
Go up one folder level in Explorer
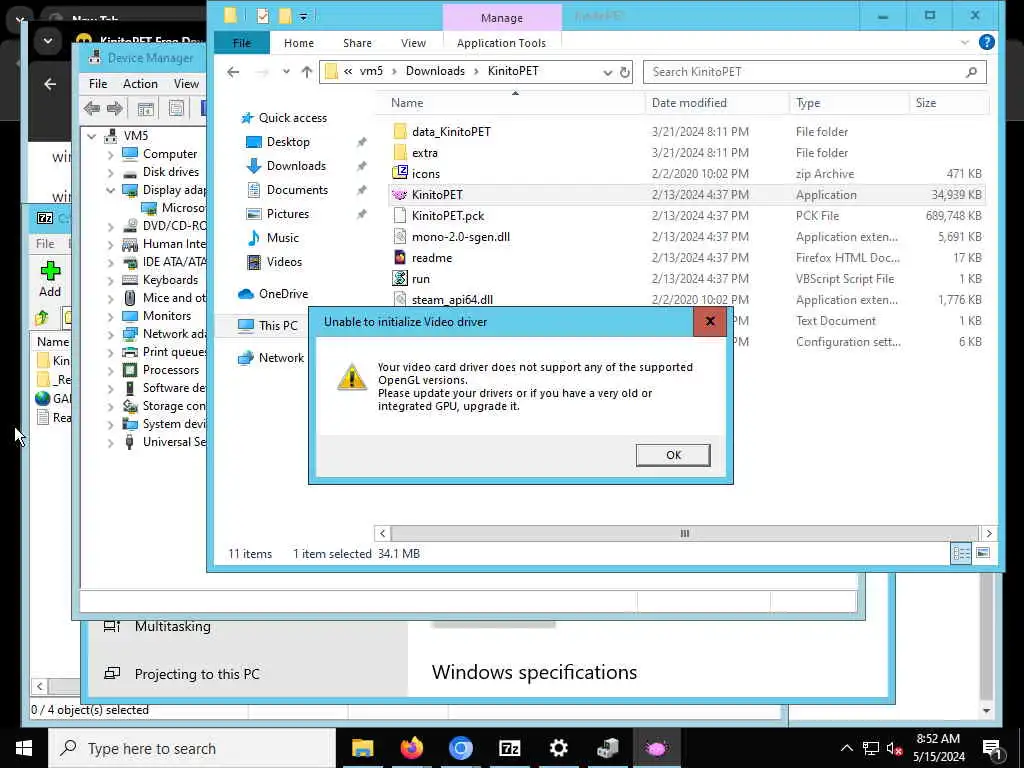click(306, 72)
